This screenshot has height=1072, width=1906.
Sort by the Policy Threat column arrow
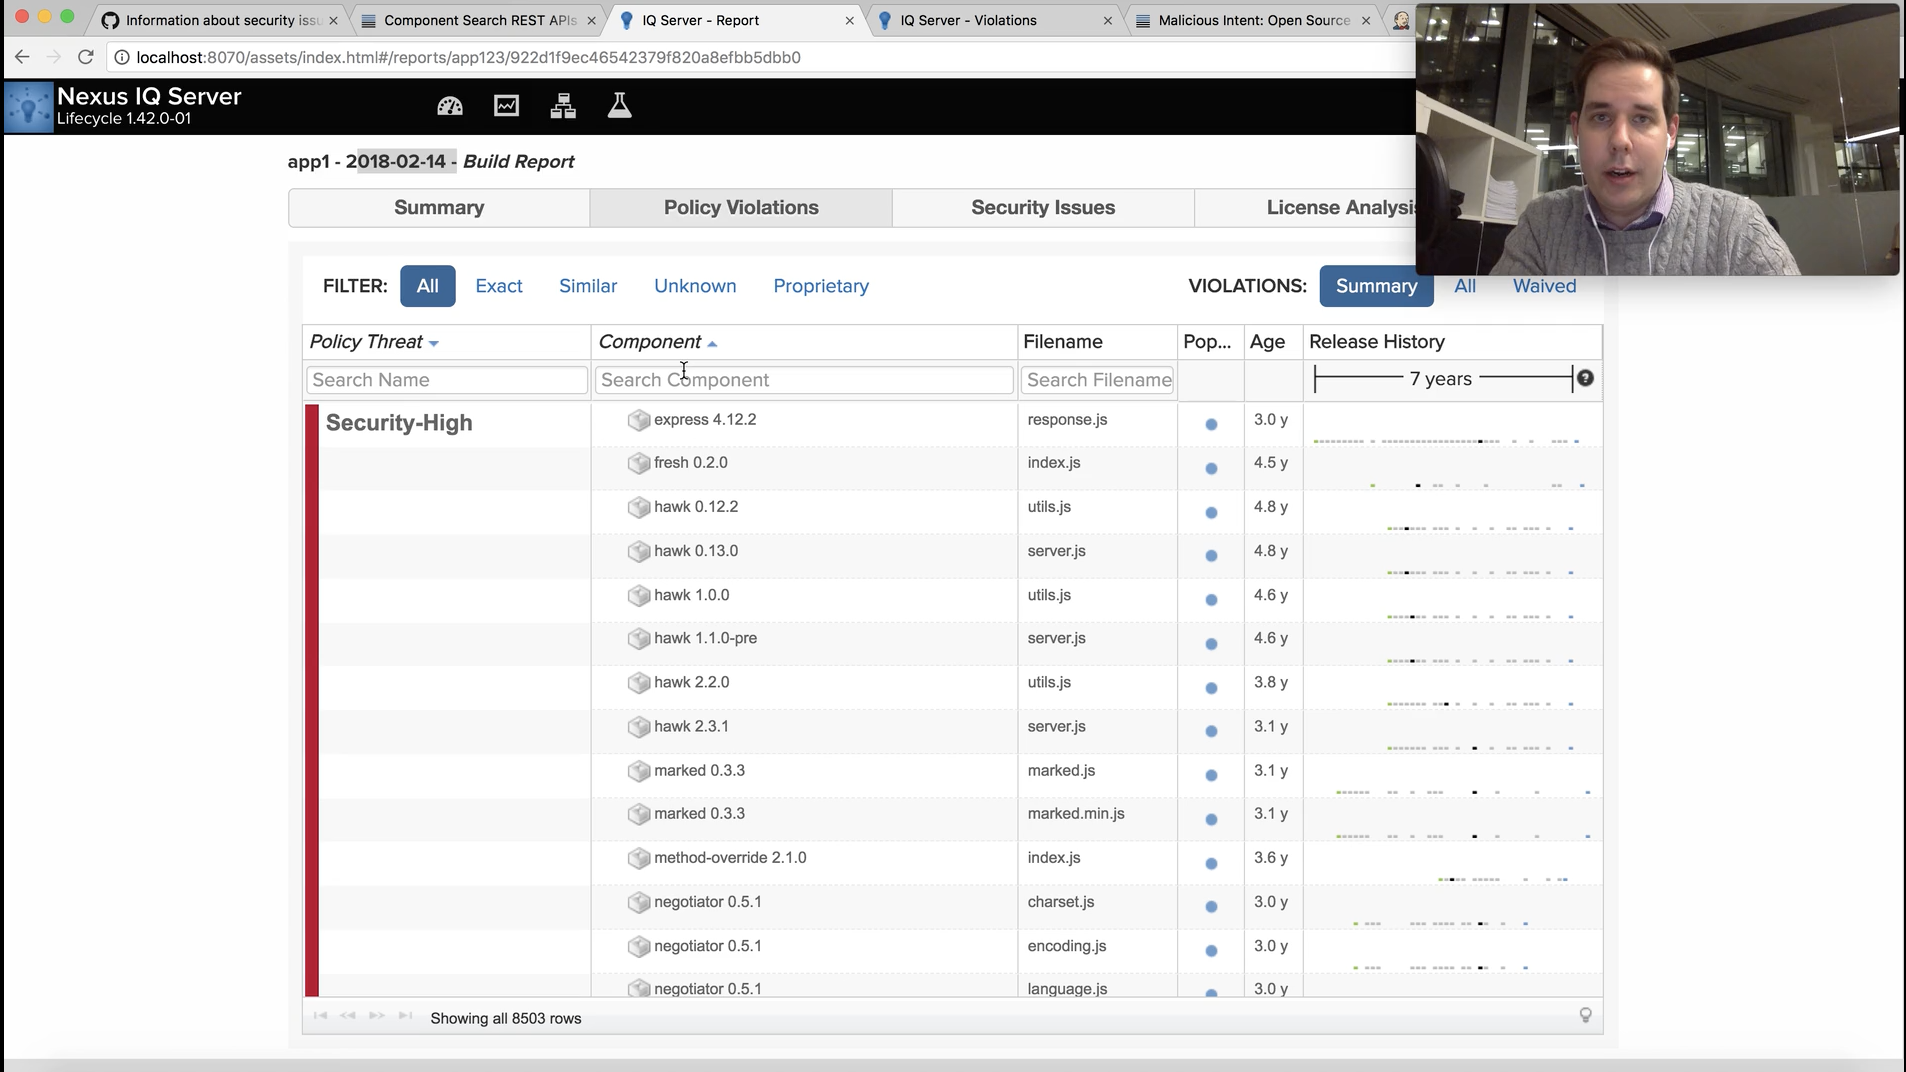(434, 343)
